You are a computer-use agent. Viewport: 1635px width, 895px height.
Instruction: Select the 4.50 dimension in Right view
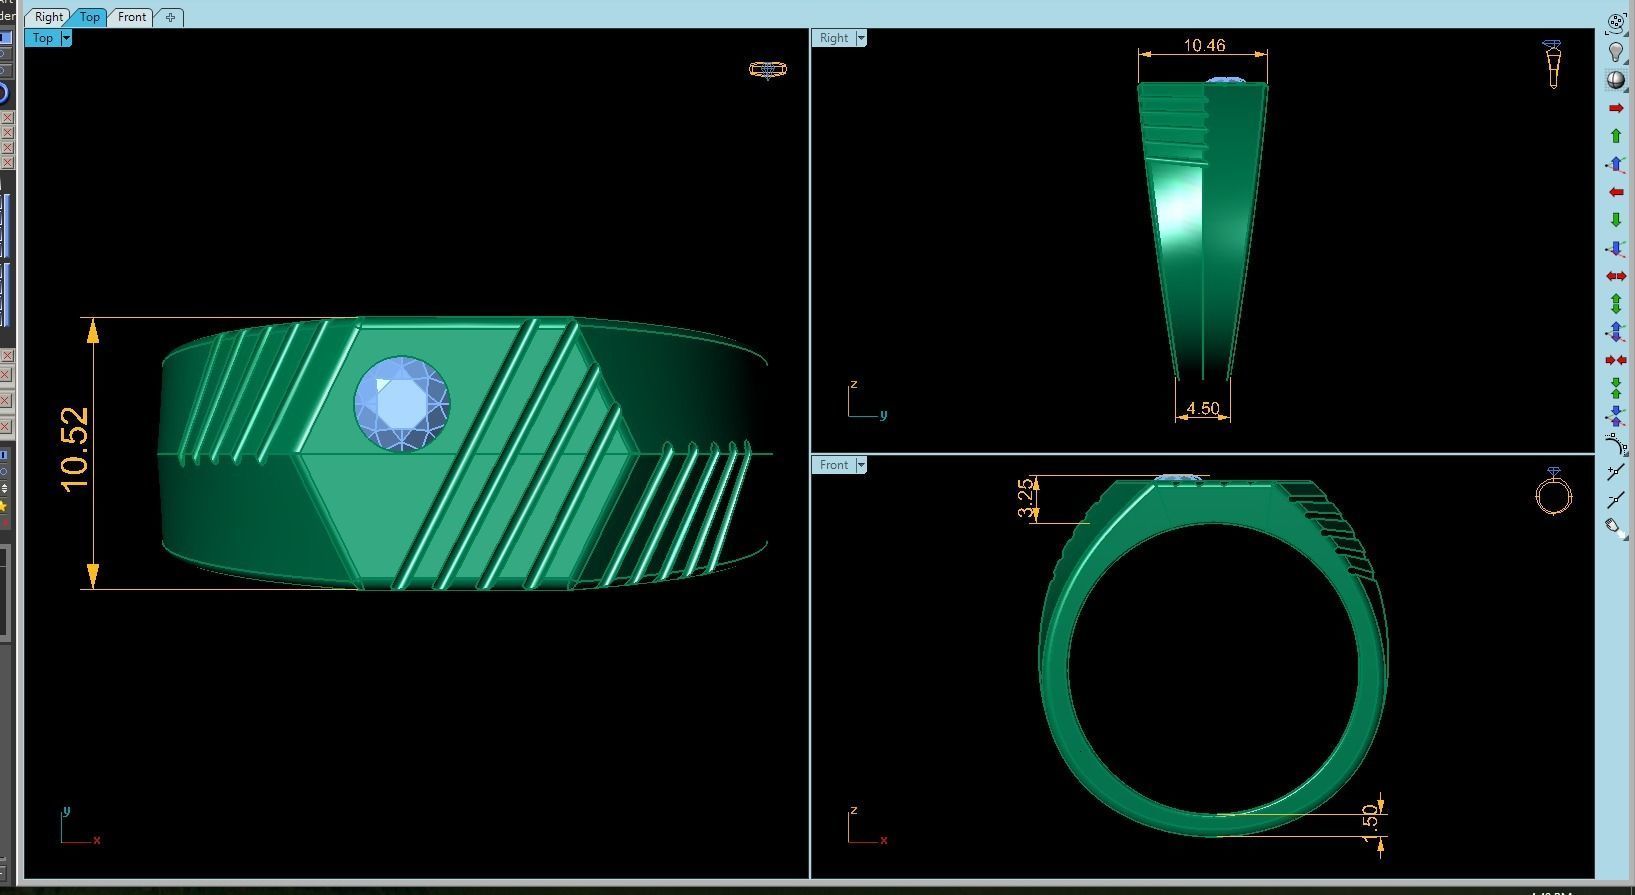coord(1203,408)
